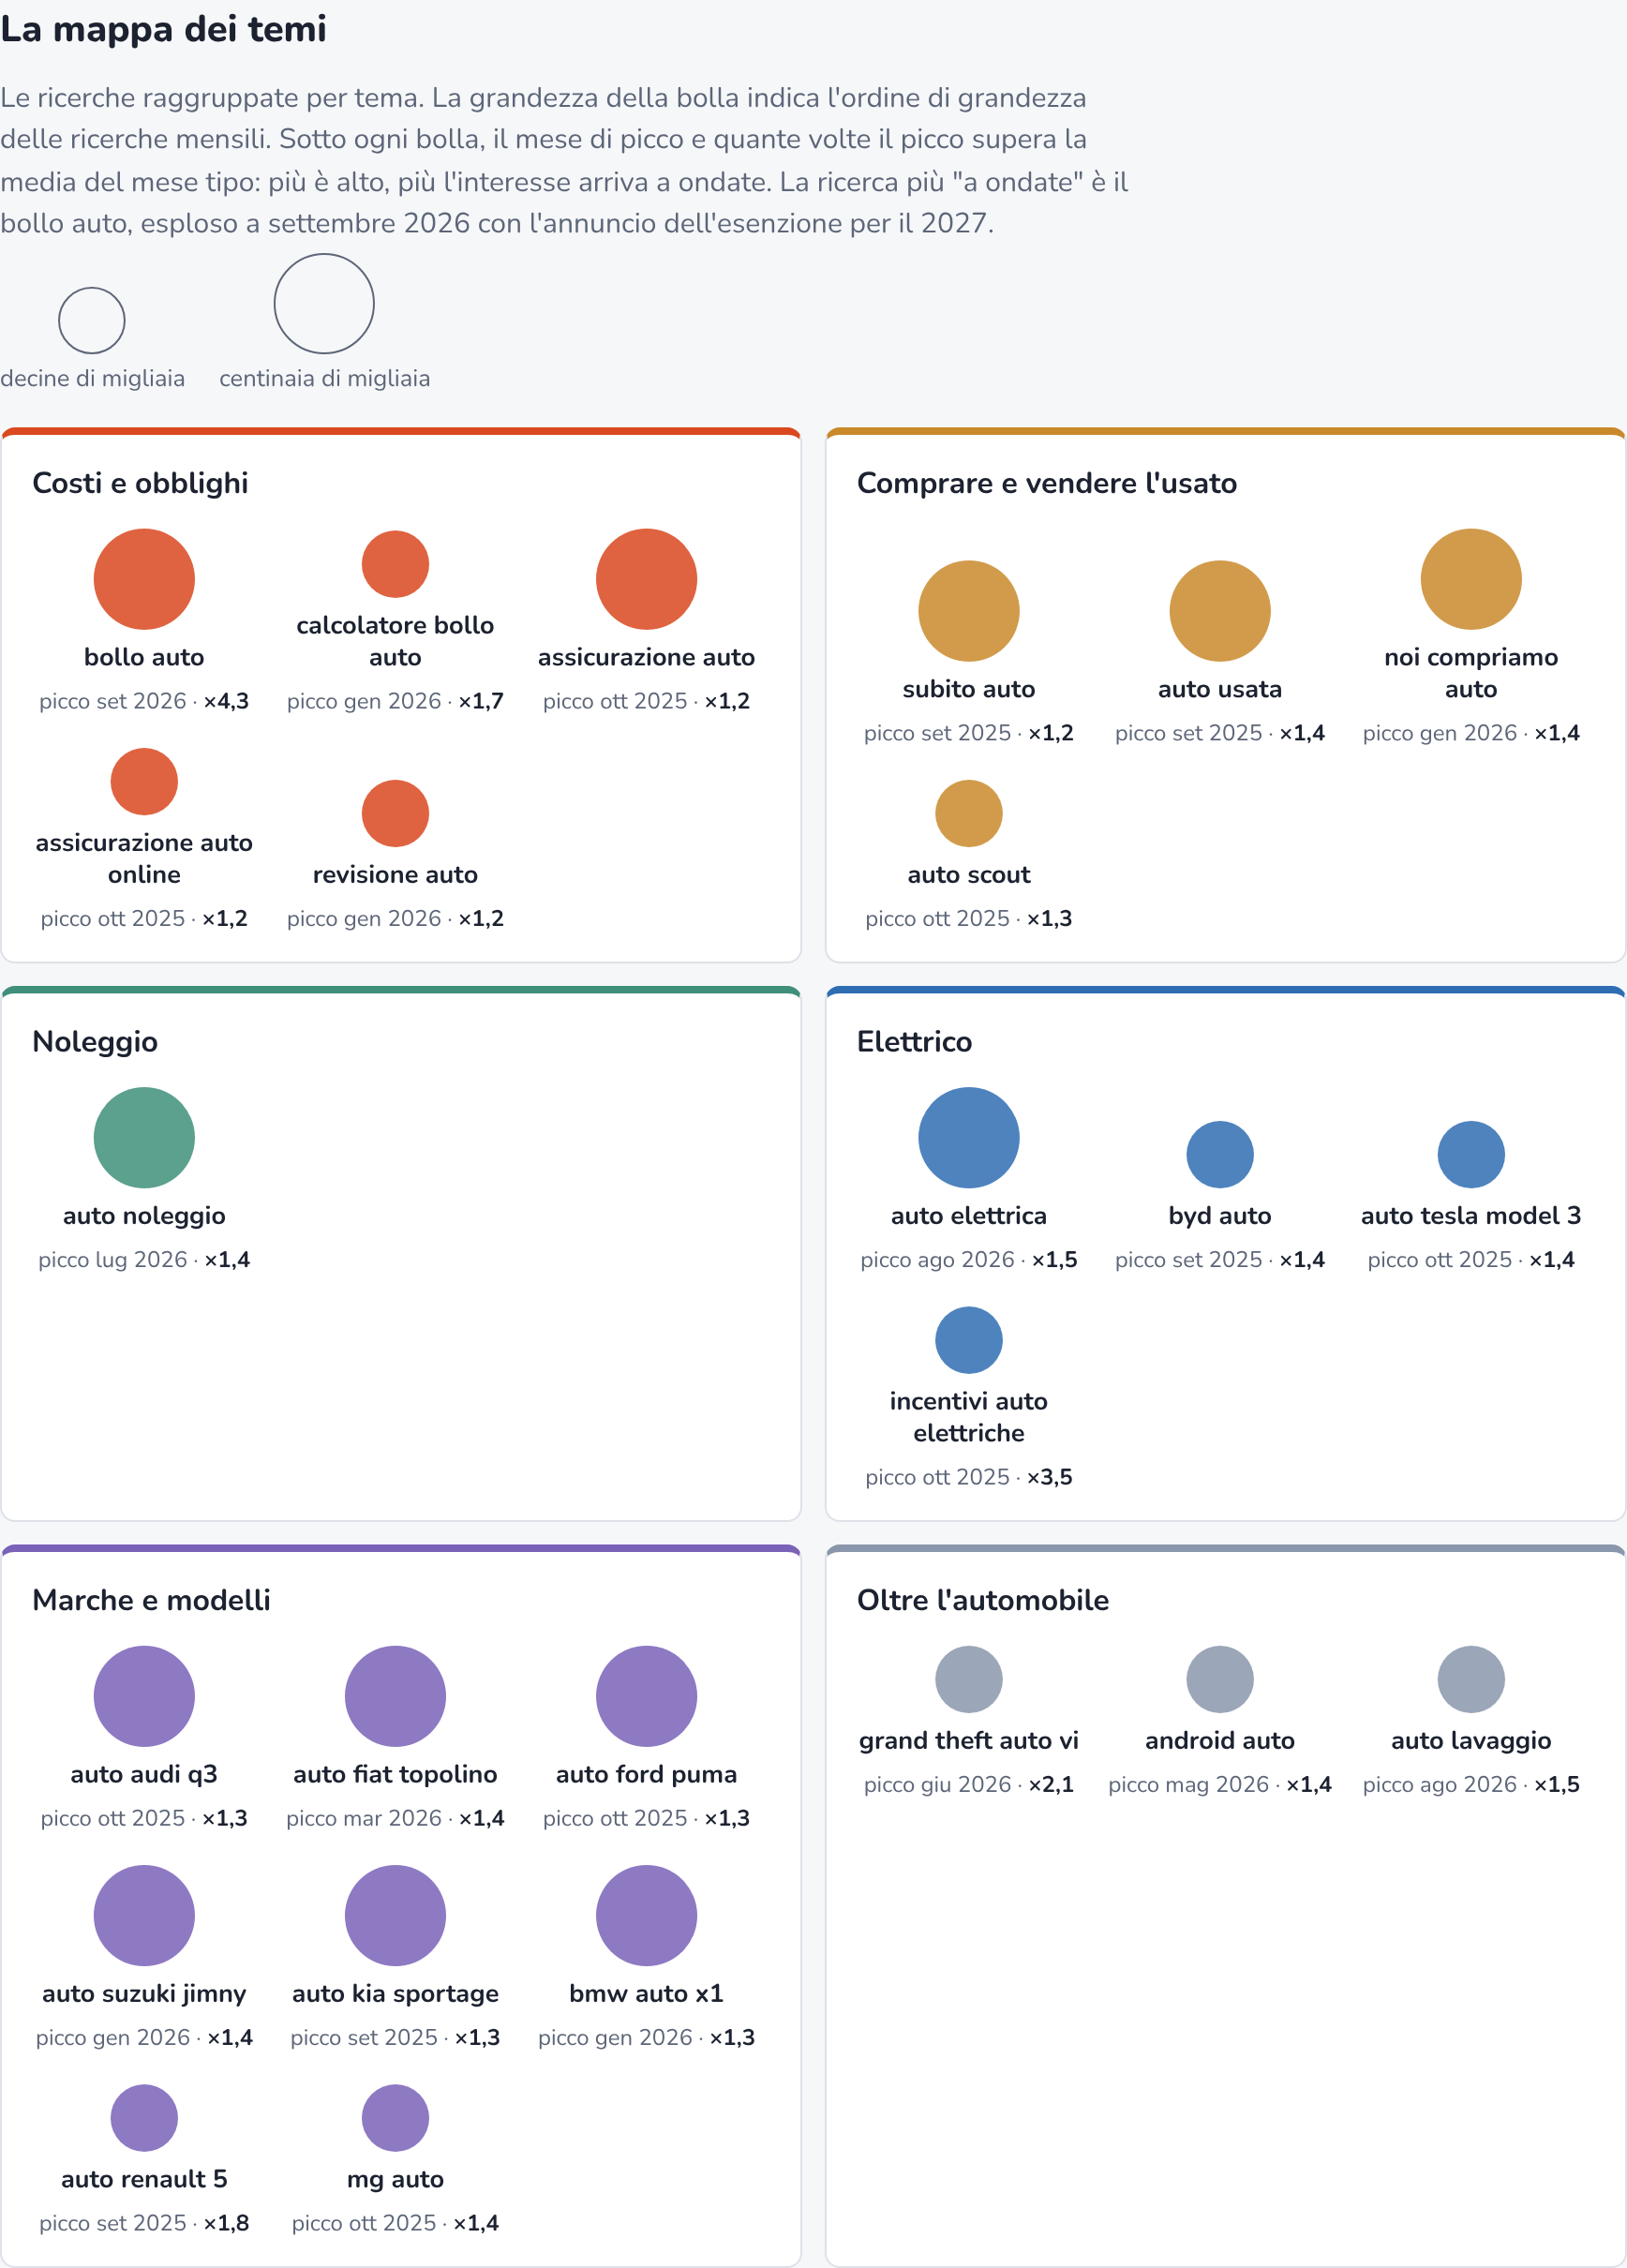Select the subito auto bubble

pos(968,611)
